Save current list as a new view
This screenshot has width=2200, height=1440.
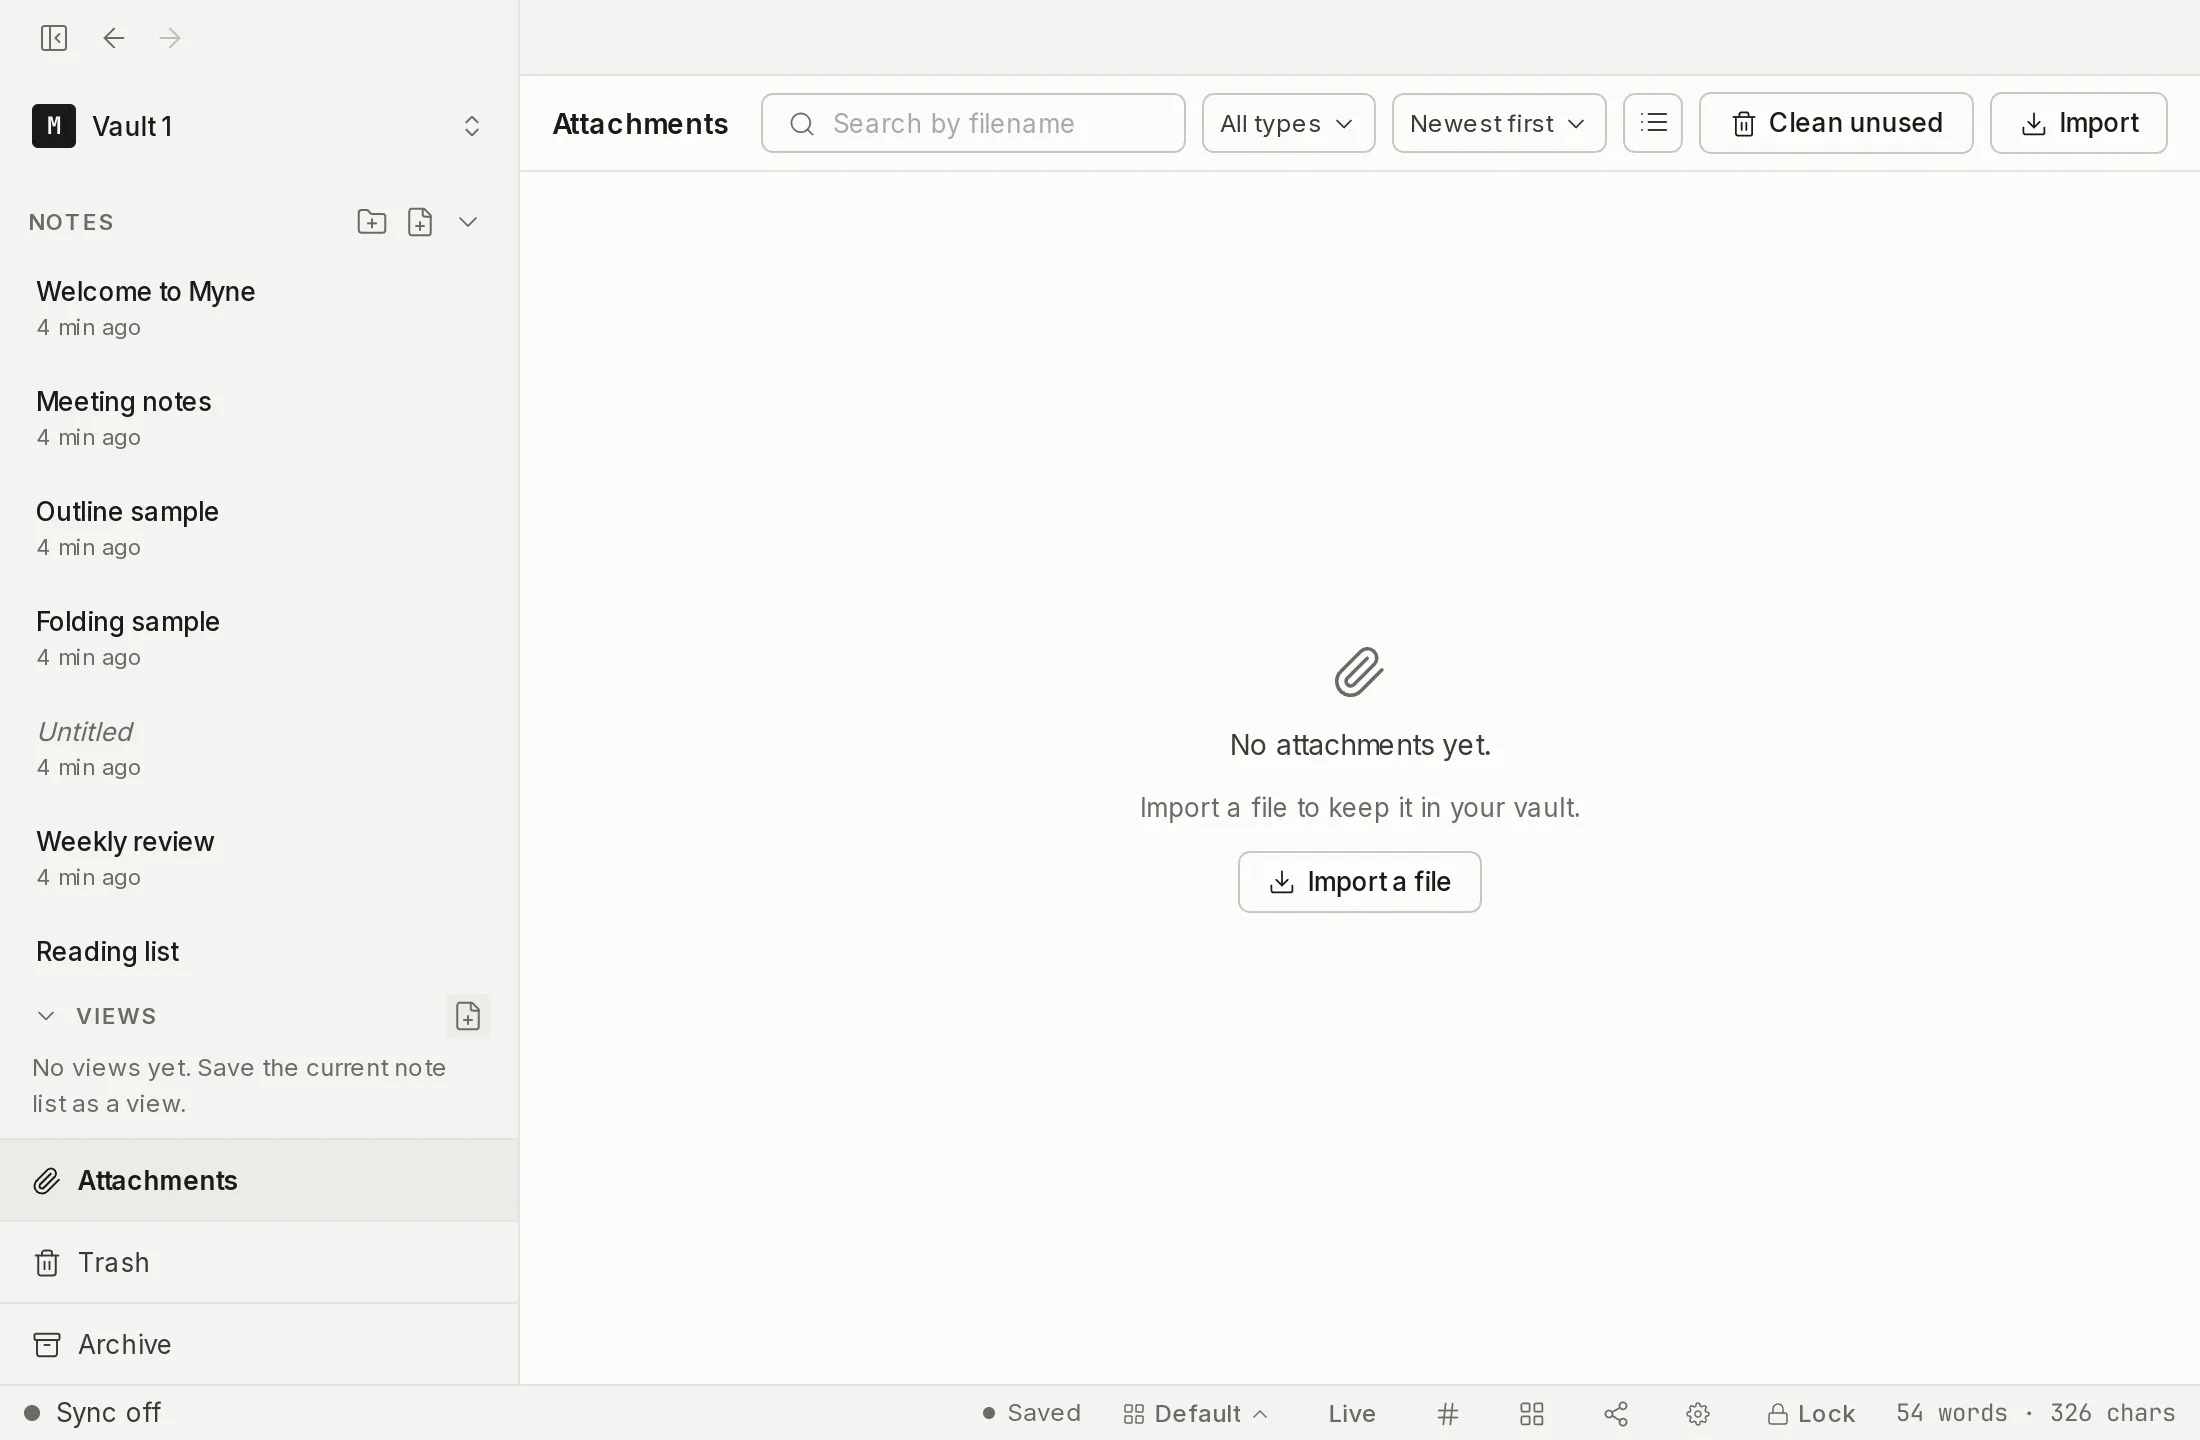coord(468,1016)
